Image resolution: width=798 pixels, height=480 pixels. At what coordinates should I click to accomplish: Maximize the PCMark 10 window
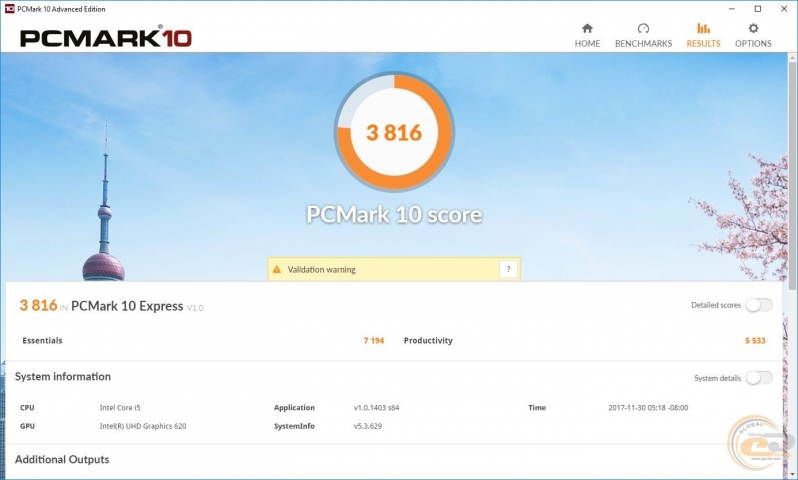[753, 8]
